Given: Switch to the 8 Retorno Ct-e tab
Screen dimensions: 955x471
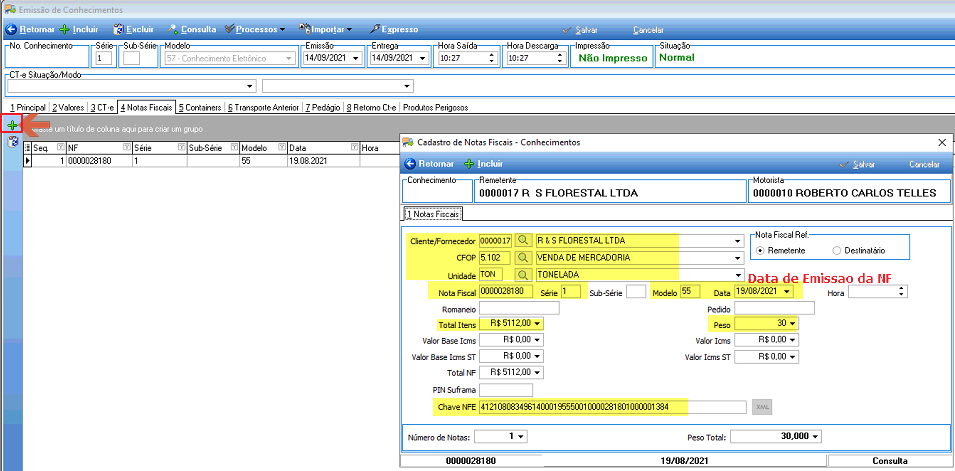Looking at the screenshot, I should click(371, 108).
